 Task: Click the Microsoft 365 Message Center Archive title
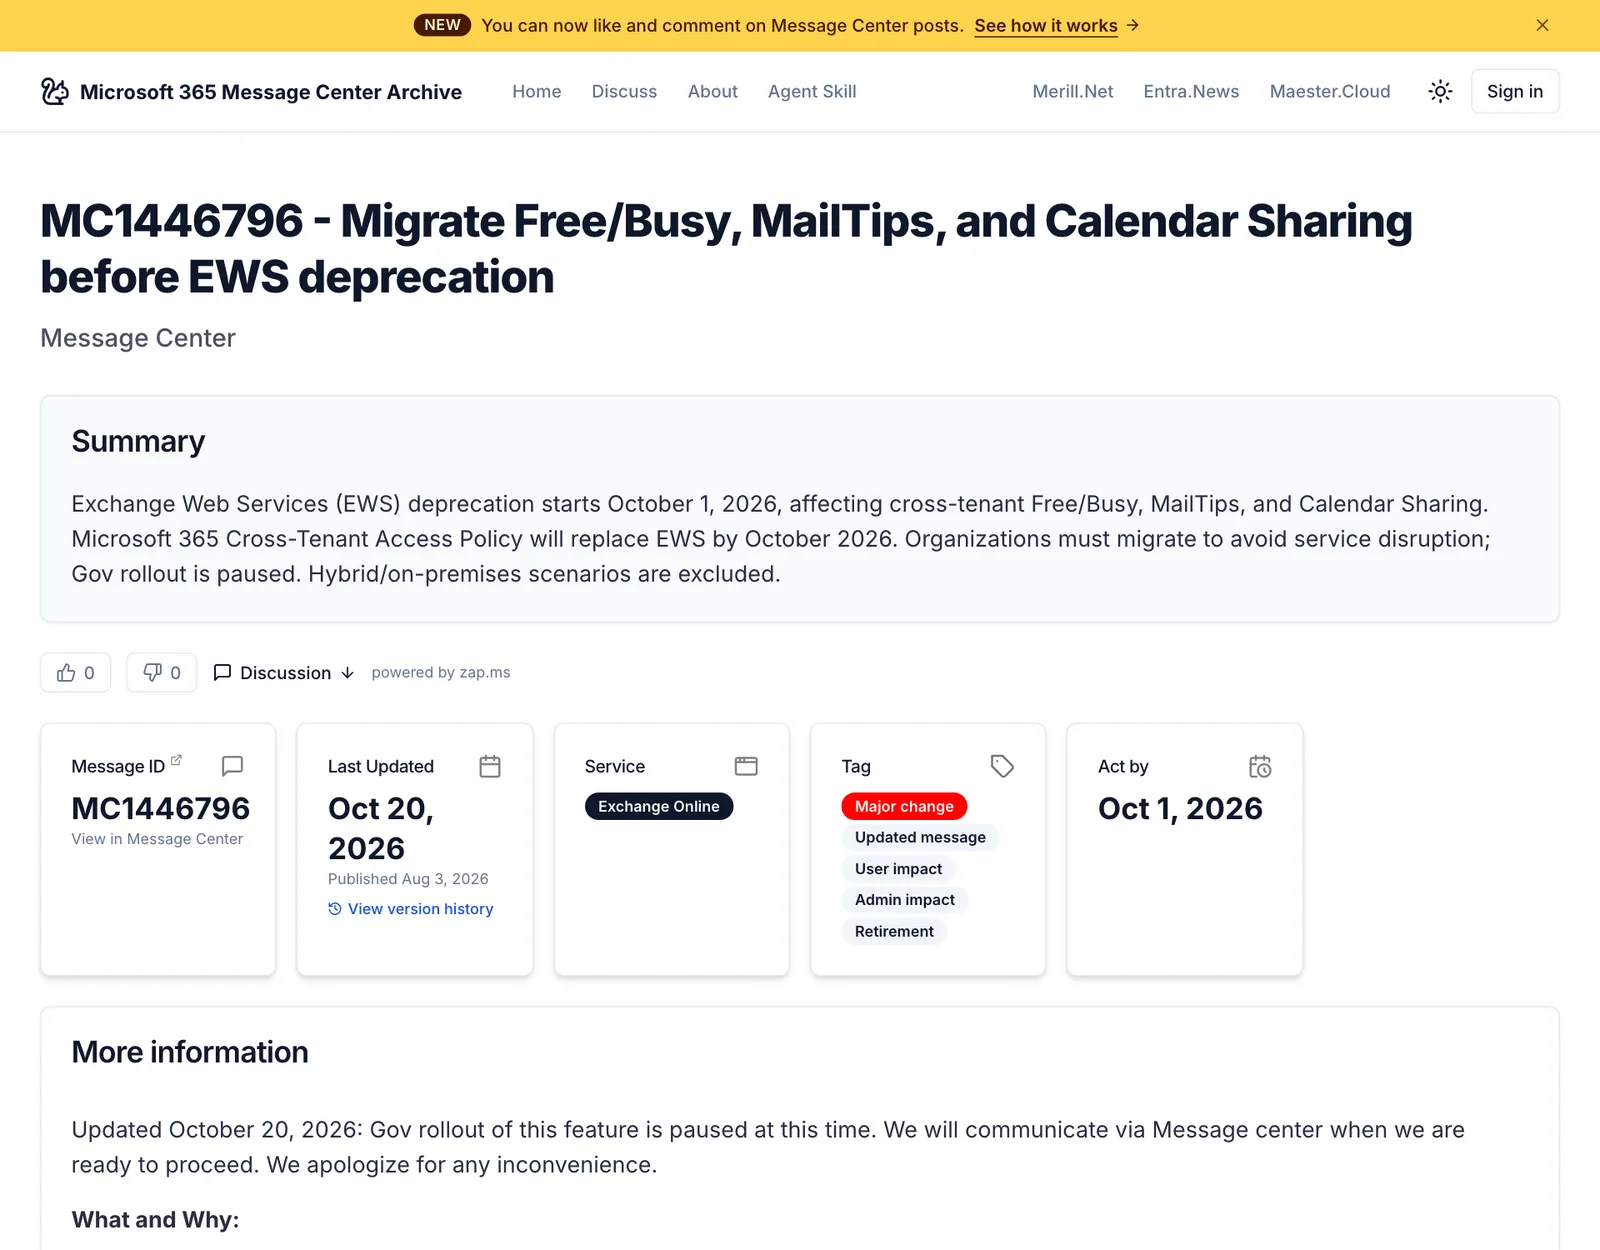point(271,92)
